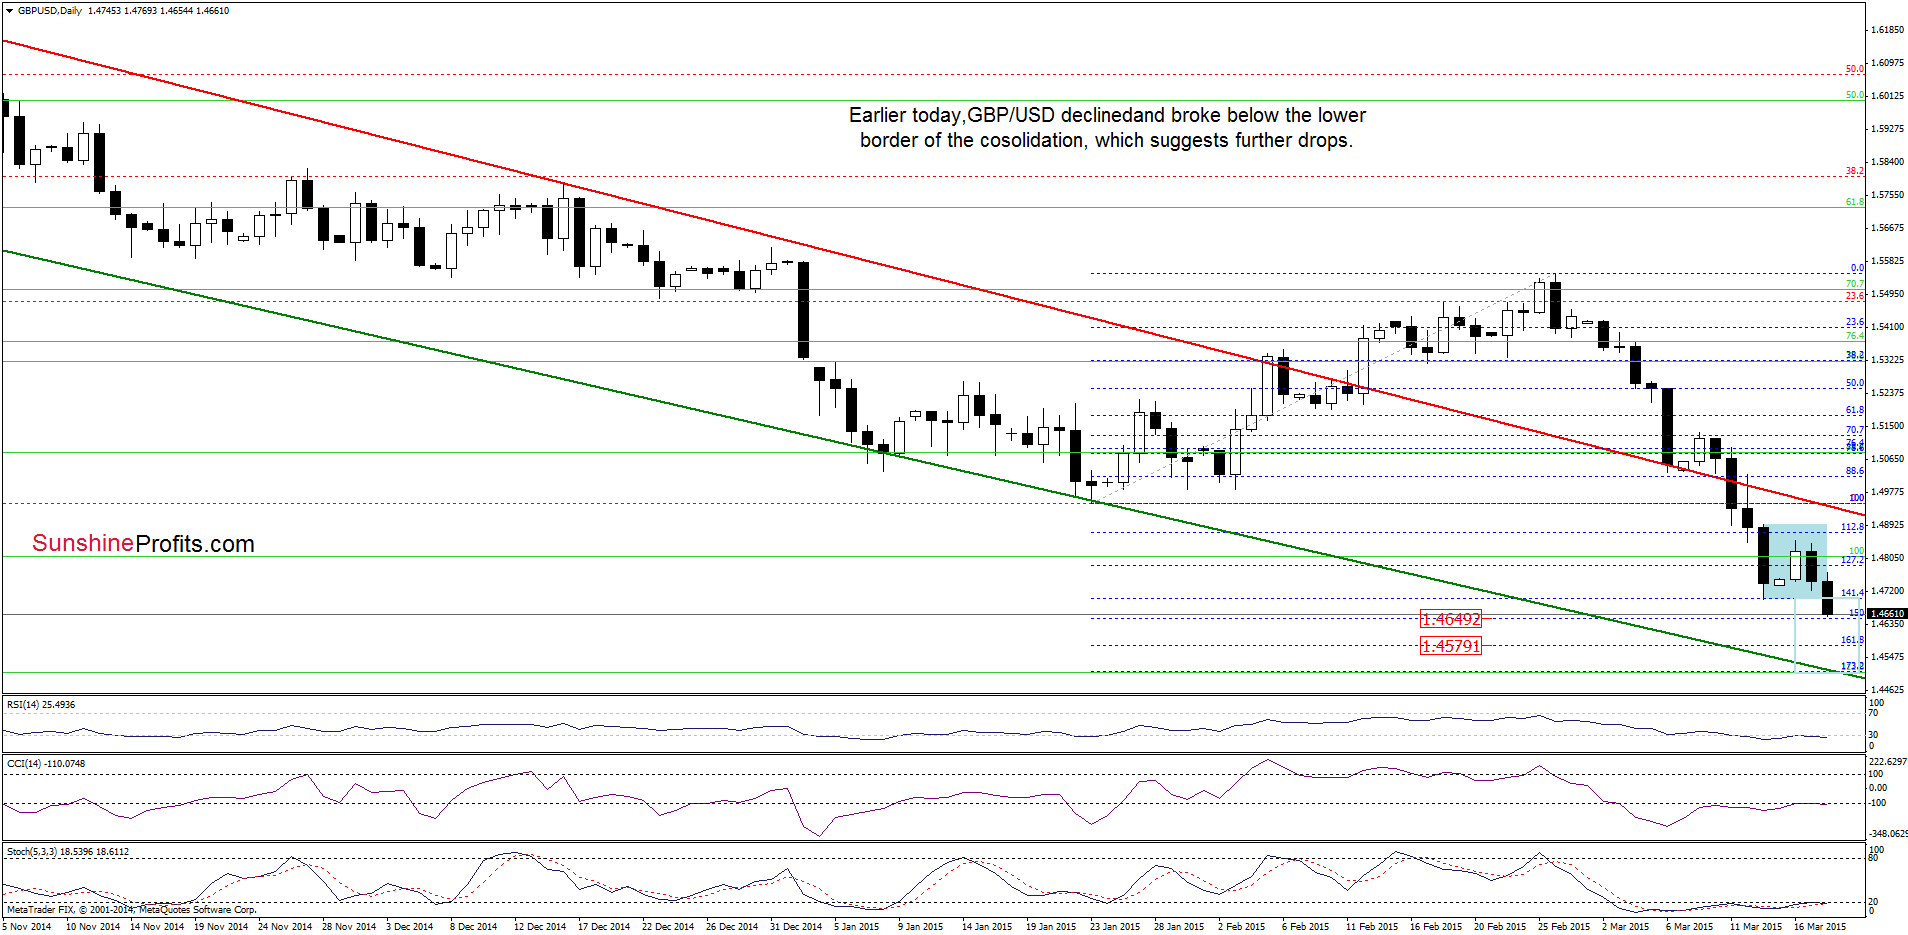Click the 3 Dec 2014 date label
This screenshot has width=1908, height=935.
tap(410, 927)
